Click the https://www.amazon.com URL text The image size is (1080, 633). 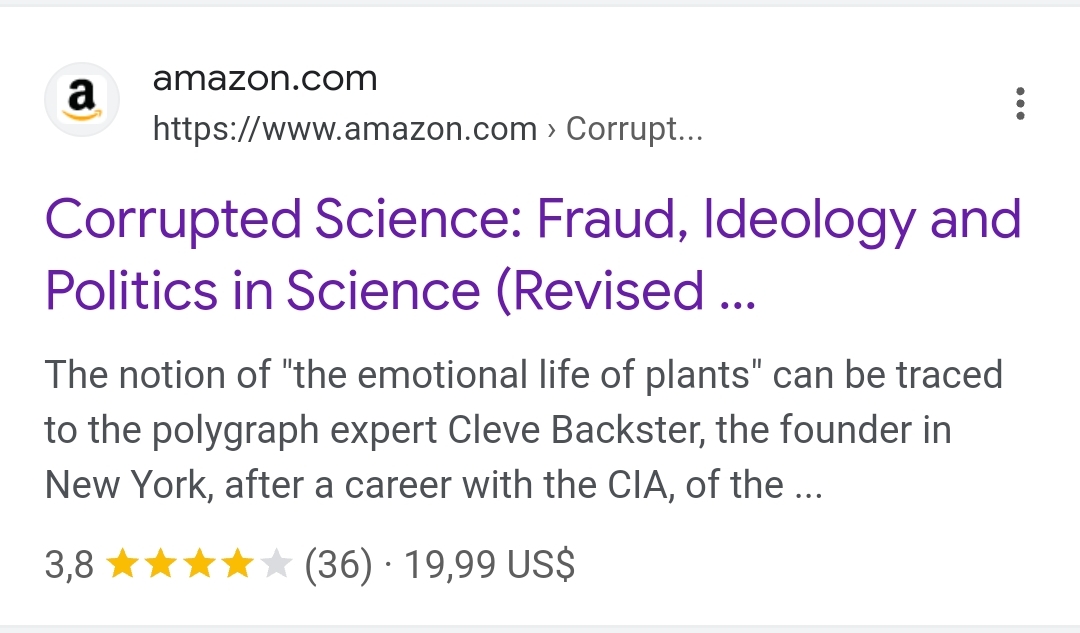pyautogui.click(x=345, y=129)
